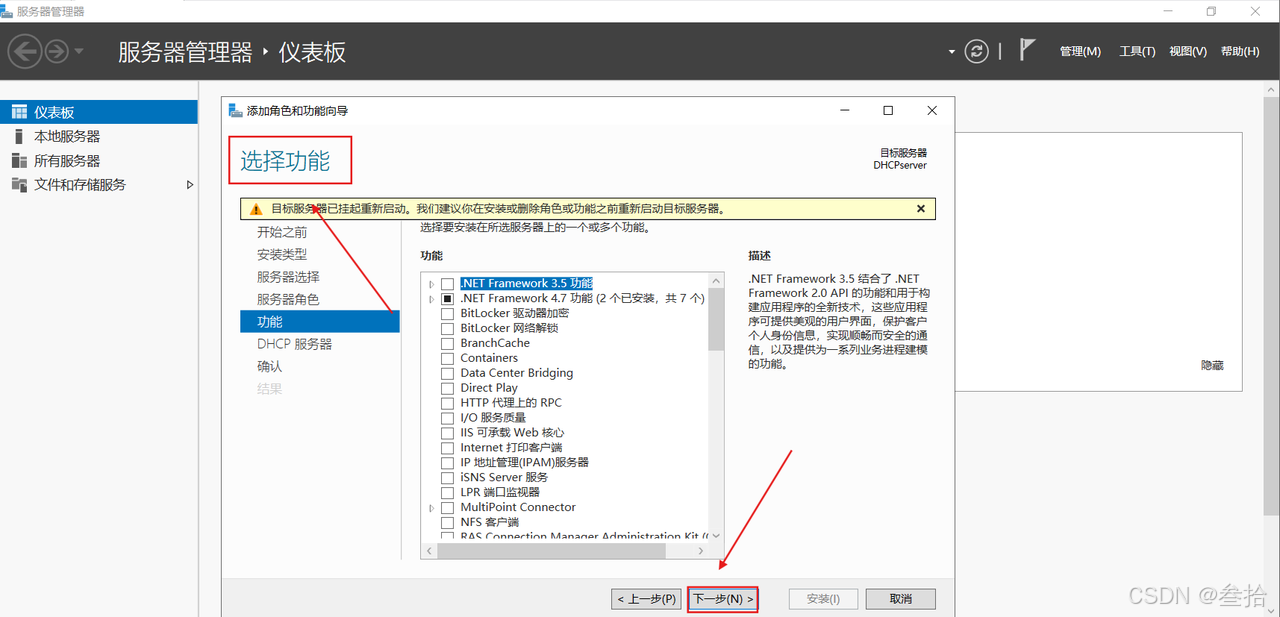Go to the 服务器选择 wizard step

coord(288,277)
